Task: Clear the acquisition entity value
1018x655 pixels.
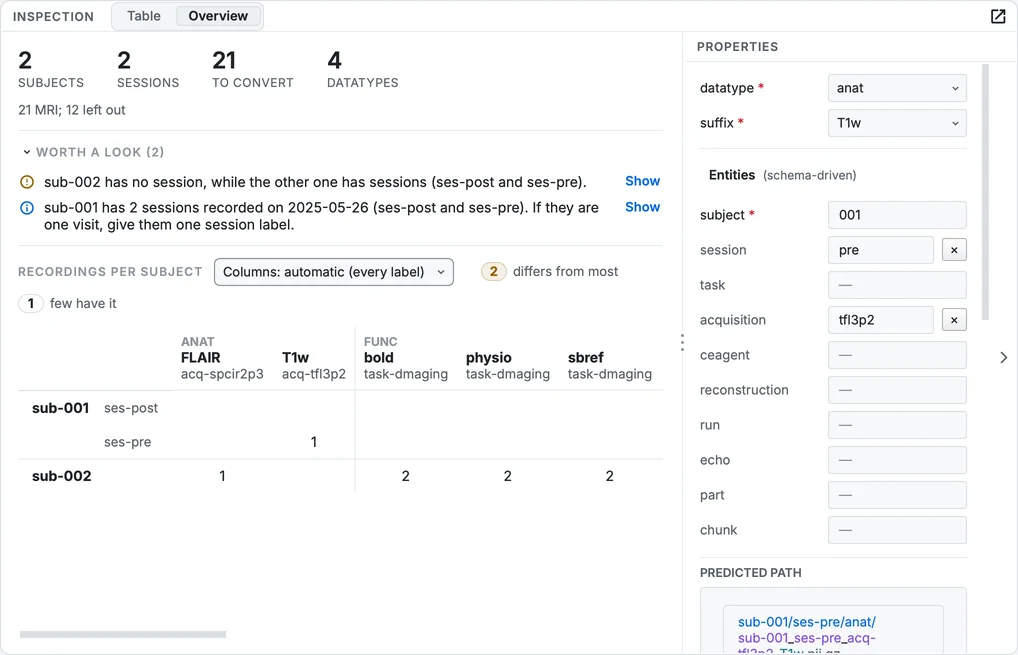Action: tap(954, 320)
